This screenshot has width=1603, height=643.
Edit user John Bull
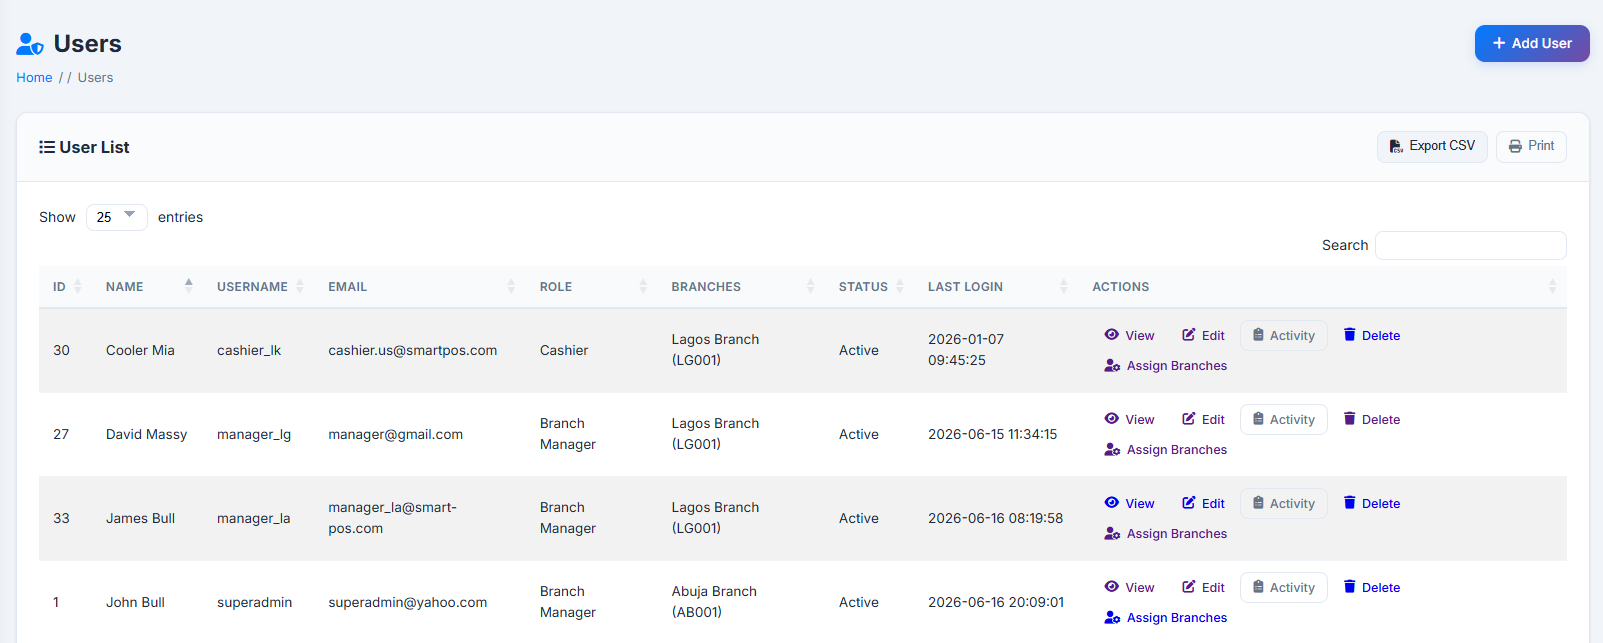pos(1203,588)
